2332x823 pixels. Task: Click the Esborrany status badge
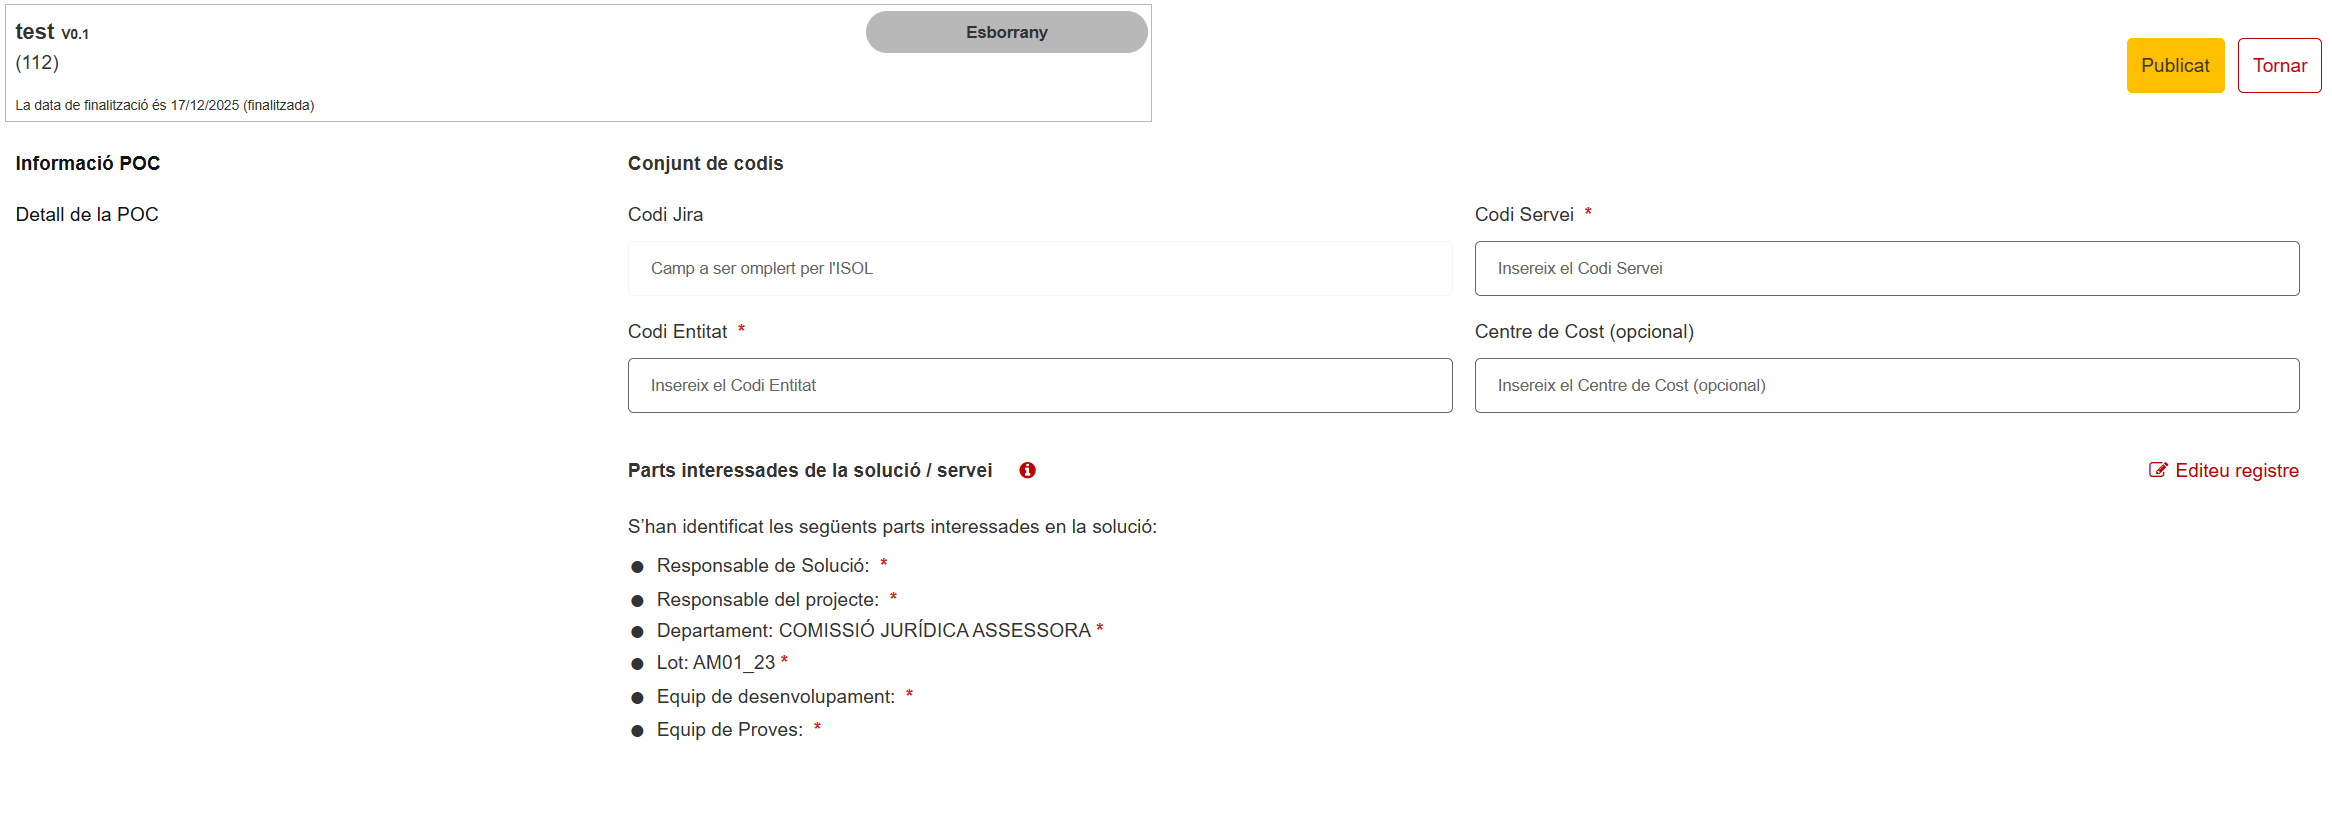click(1006, 32)
